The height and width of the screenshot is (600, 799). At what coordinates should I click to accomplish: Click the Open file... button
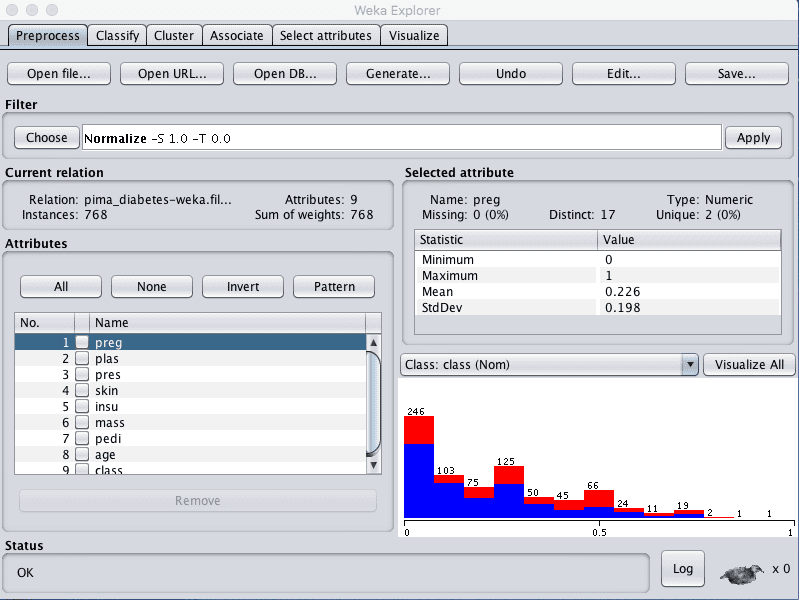(59, 74)
